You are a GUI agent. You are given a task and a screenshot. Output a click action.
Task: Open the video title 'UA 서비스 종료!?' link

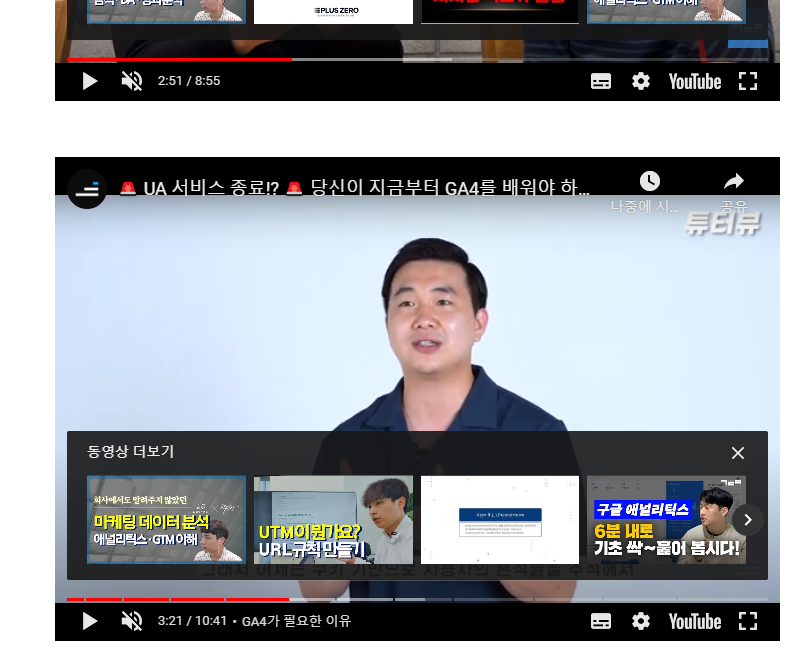click(x=354, y=188)
